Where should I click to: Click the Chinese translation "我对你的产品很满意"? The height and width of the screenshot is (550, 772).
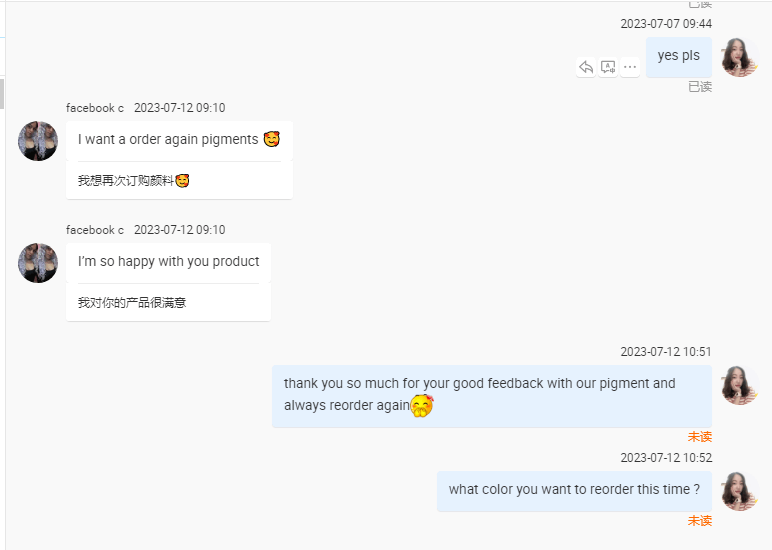coord(132,303)
